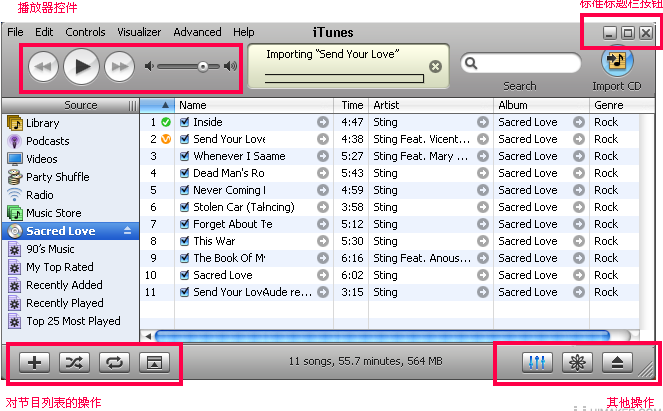
Task: Select the Sacred Love CD source
Action: point(71,231)
